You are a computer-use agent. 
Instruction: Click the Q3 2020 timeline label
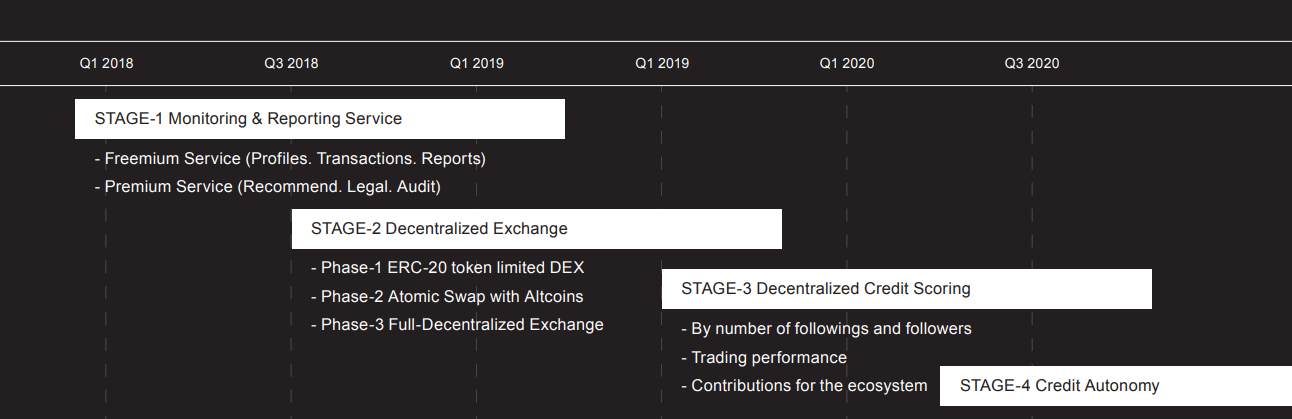1032,63
